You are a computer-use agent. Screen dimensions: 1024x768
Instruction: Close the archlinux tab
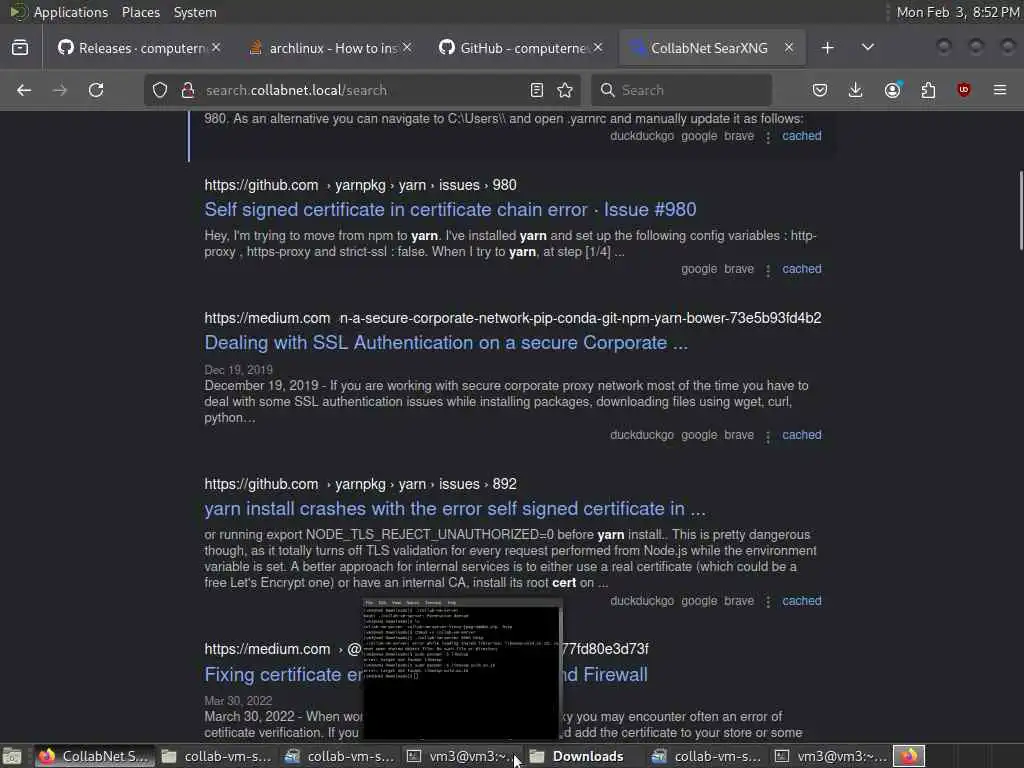tap(407, 48)
